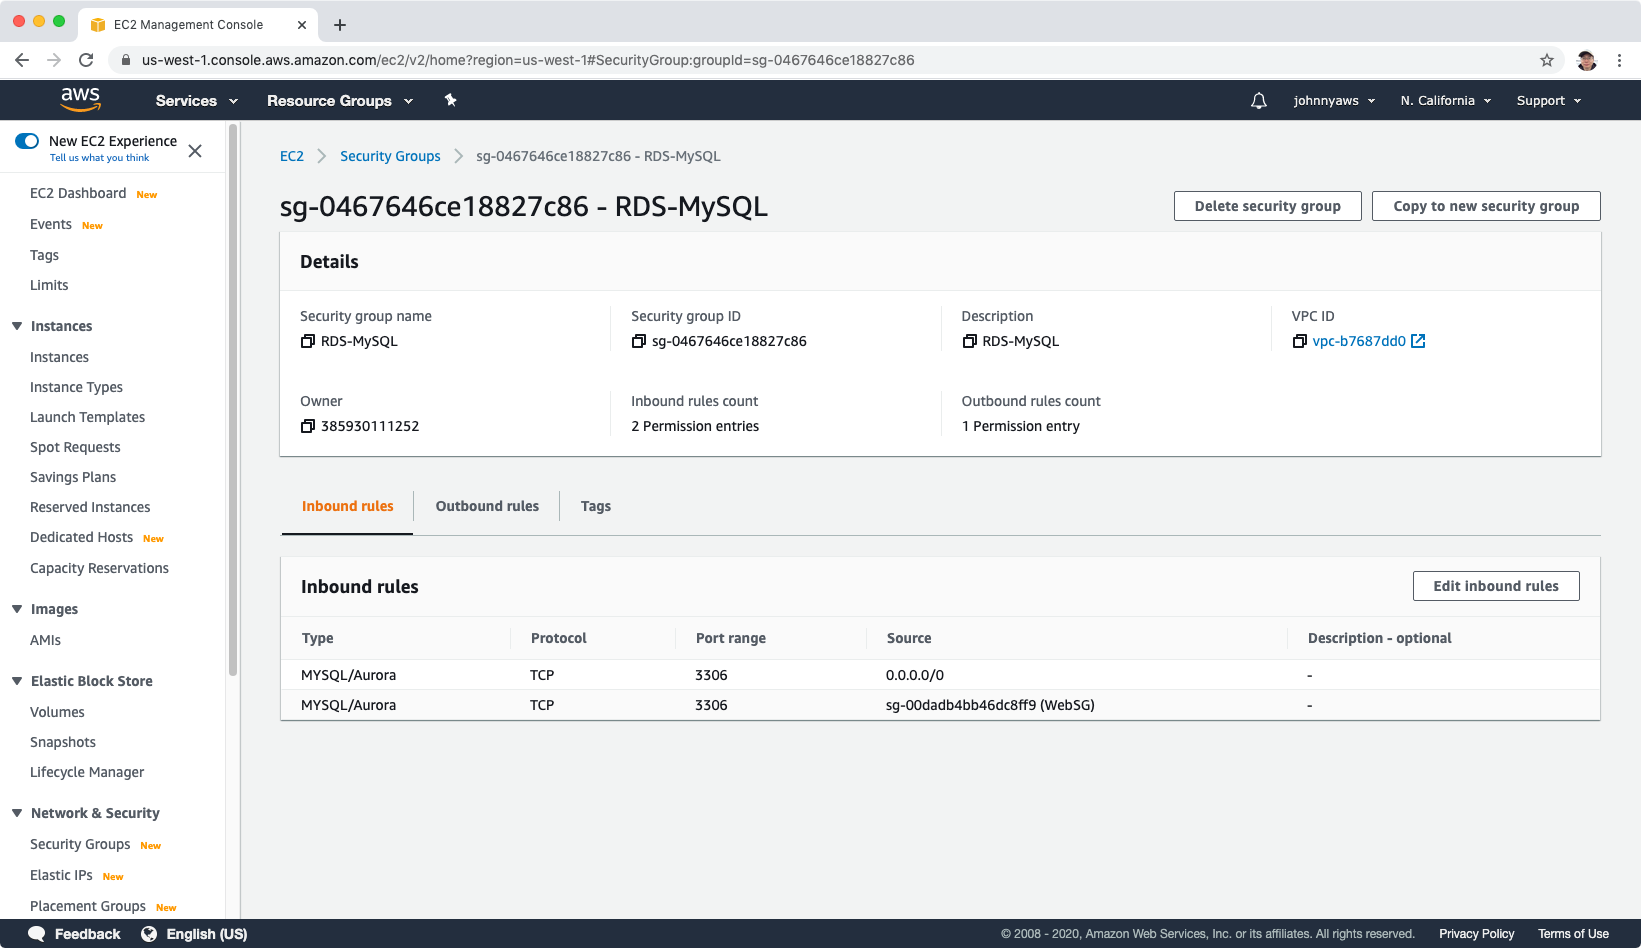1641x948 pixels.
Task: Go to EC2 breadcrumb link
Action: tap(292, 156)
